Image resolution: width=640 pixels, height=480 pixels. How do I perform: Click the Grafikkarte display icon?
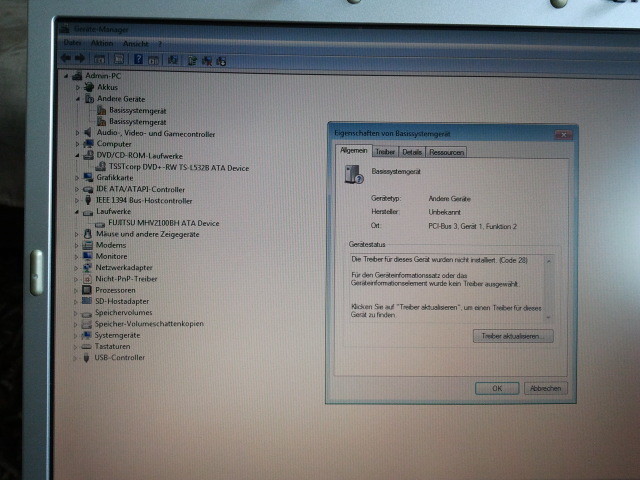(88, 177)
